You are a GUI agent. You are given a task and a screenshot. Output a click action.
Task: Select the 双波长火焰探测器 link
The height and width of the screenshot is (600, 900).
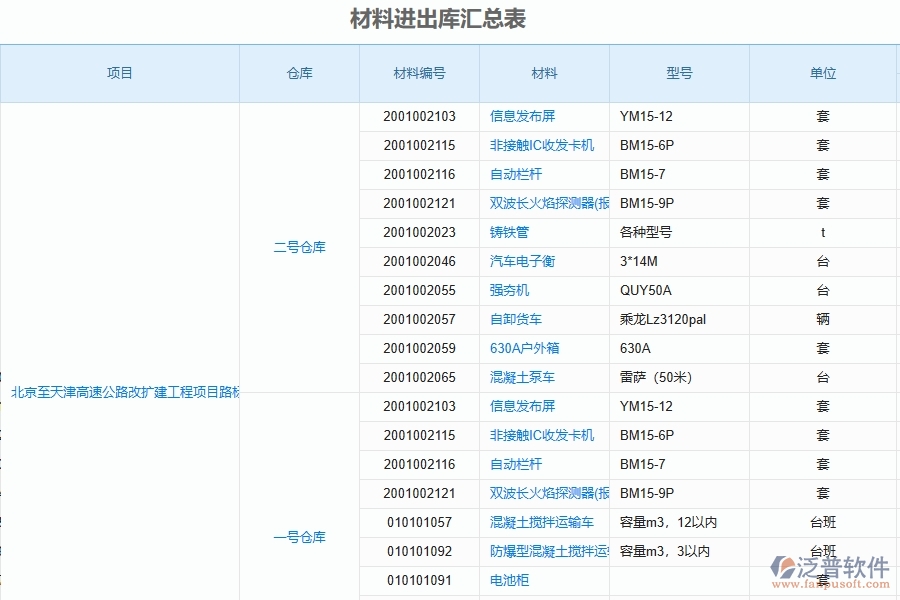click(x=547, y=203)
